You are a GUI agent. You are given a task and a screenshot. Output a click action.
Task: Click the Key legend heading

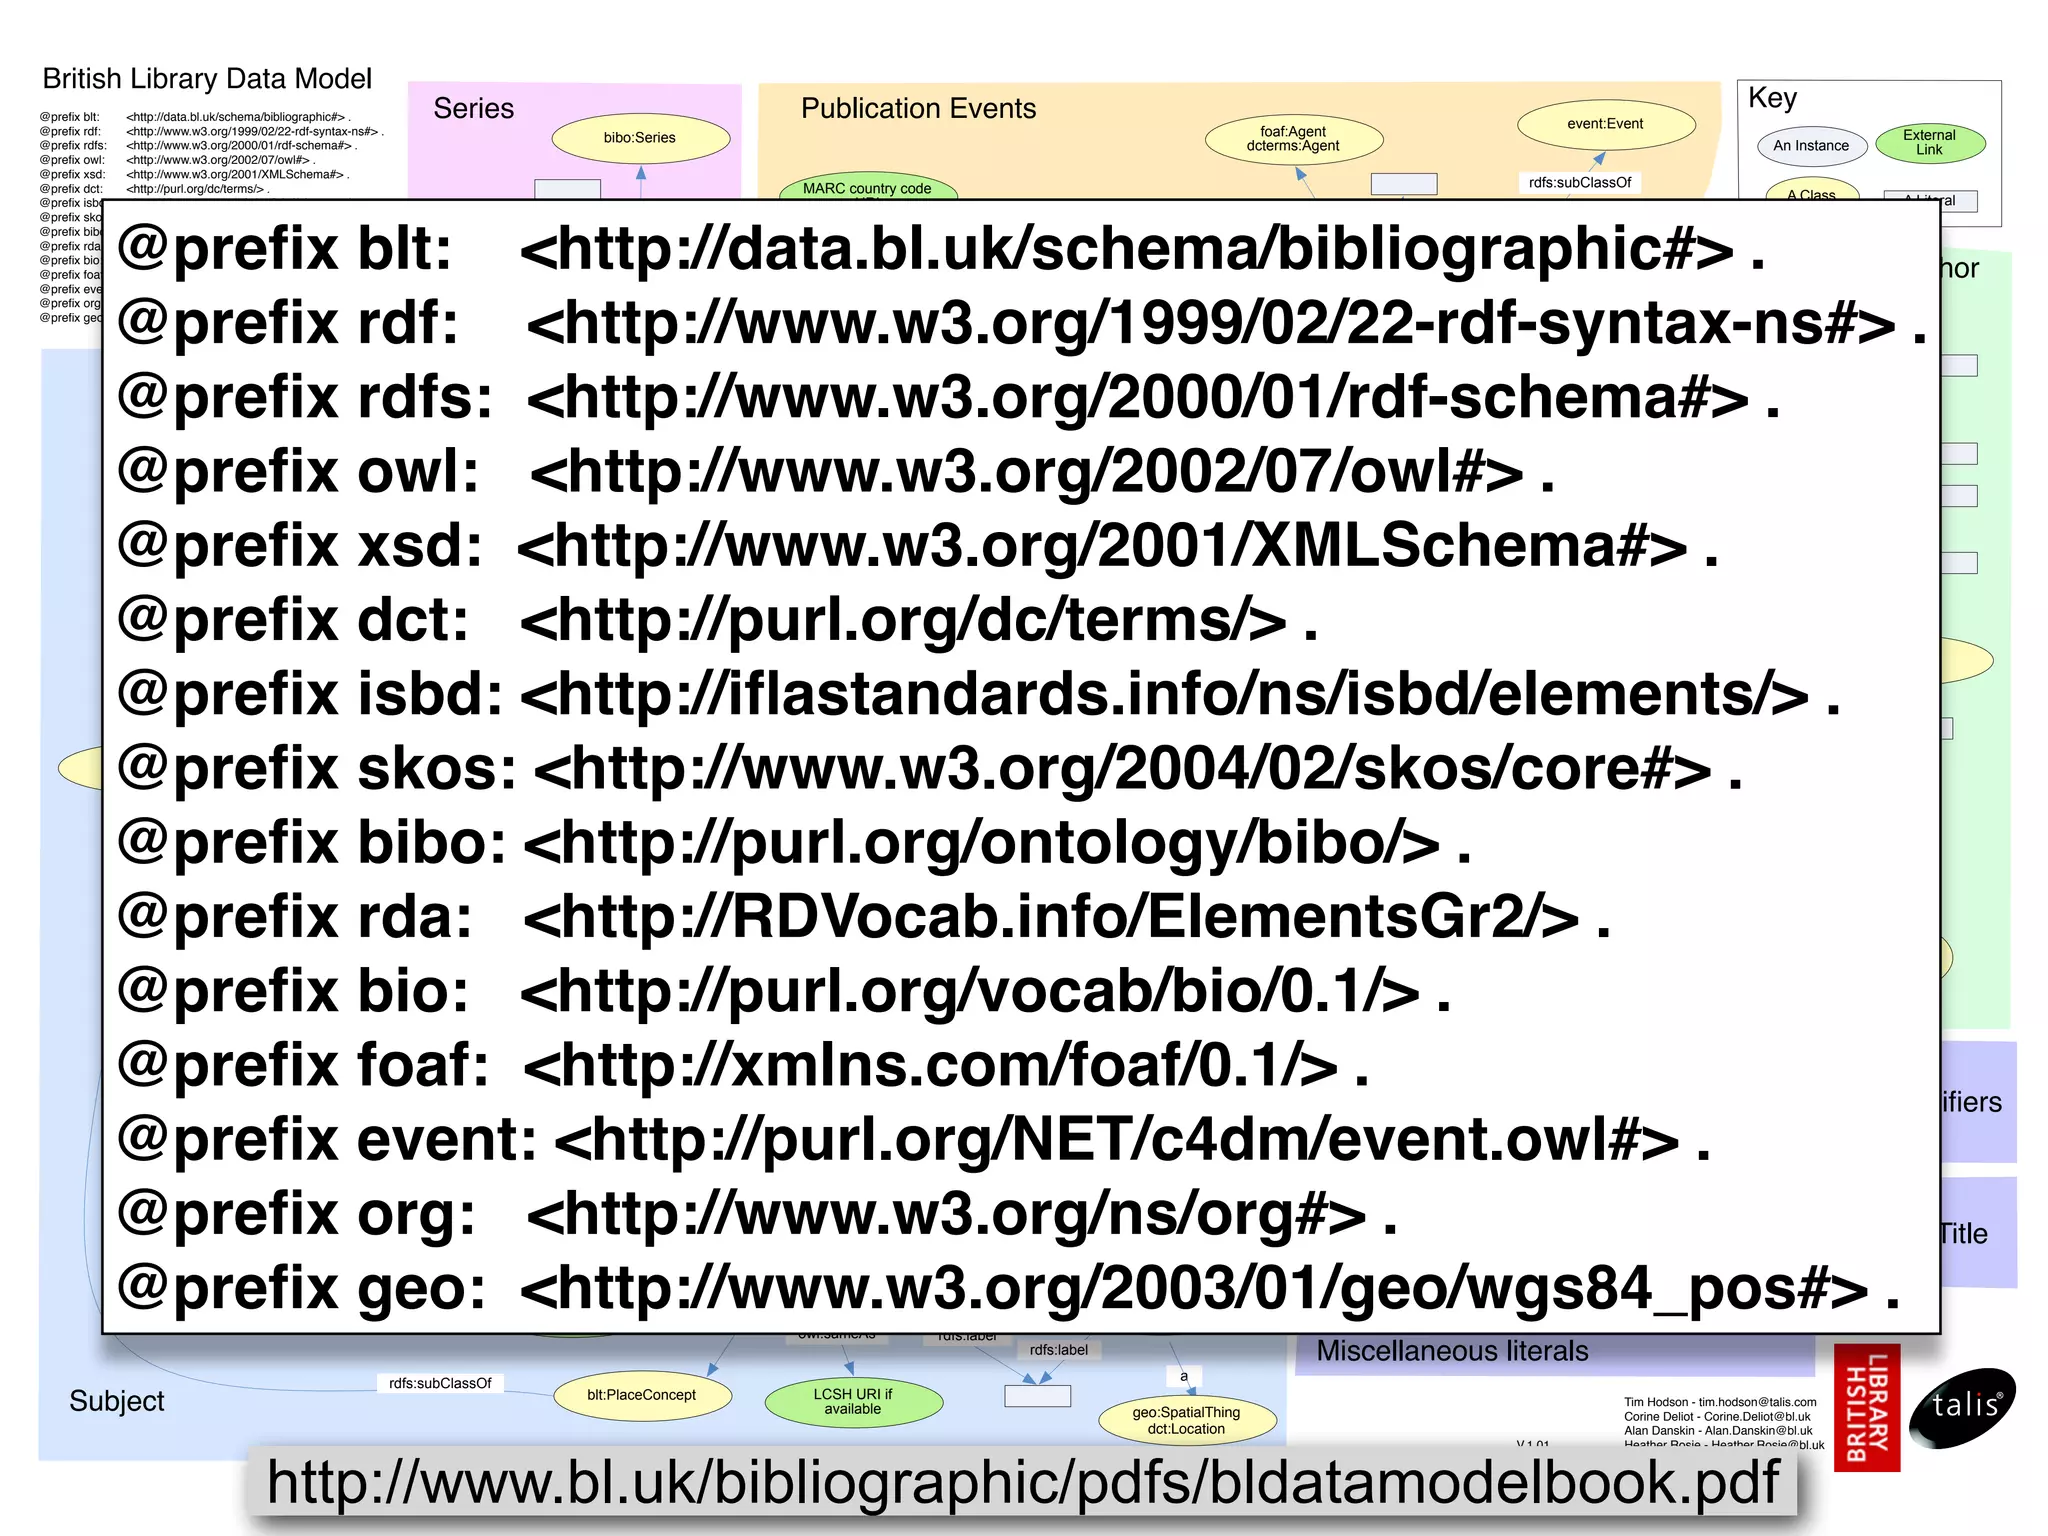point(1772,98)
